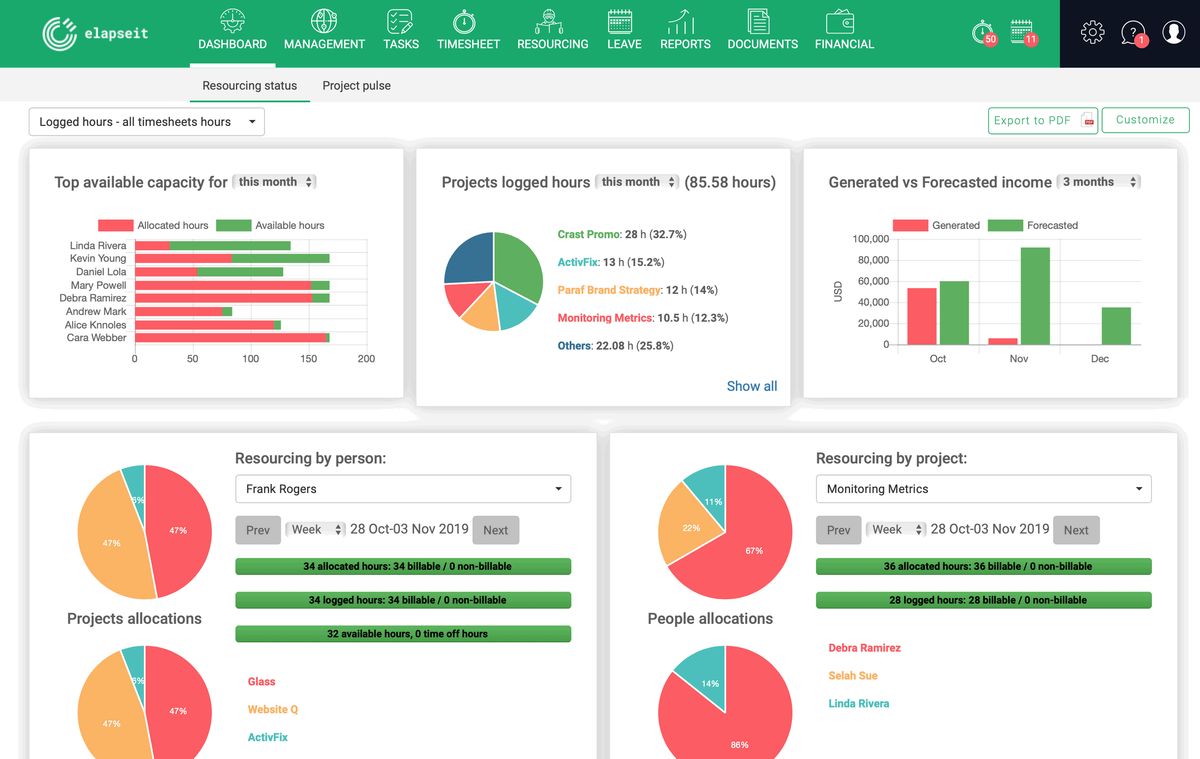
Task: Open the Logged hours timesheet filter dropdown
Action: [x=146, y=121]
